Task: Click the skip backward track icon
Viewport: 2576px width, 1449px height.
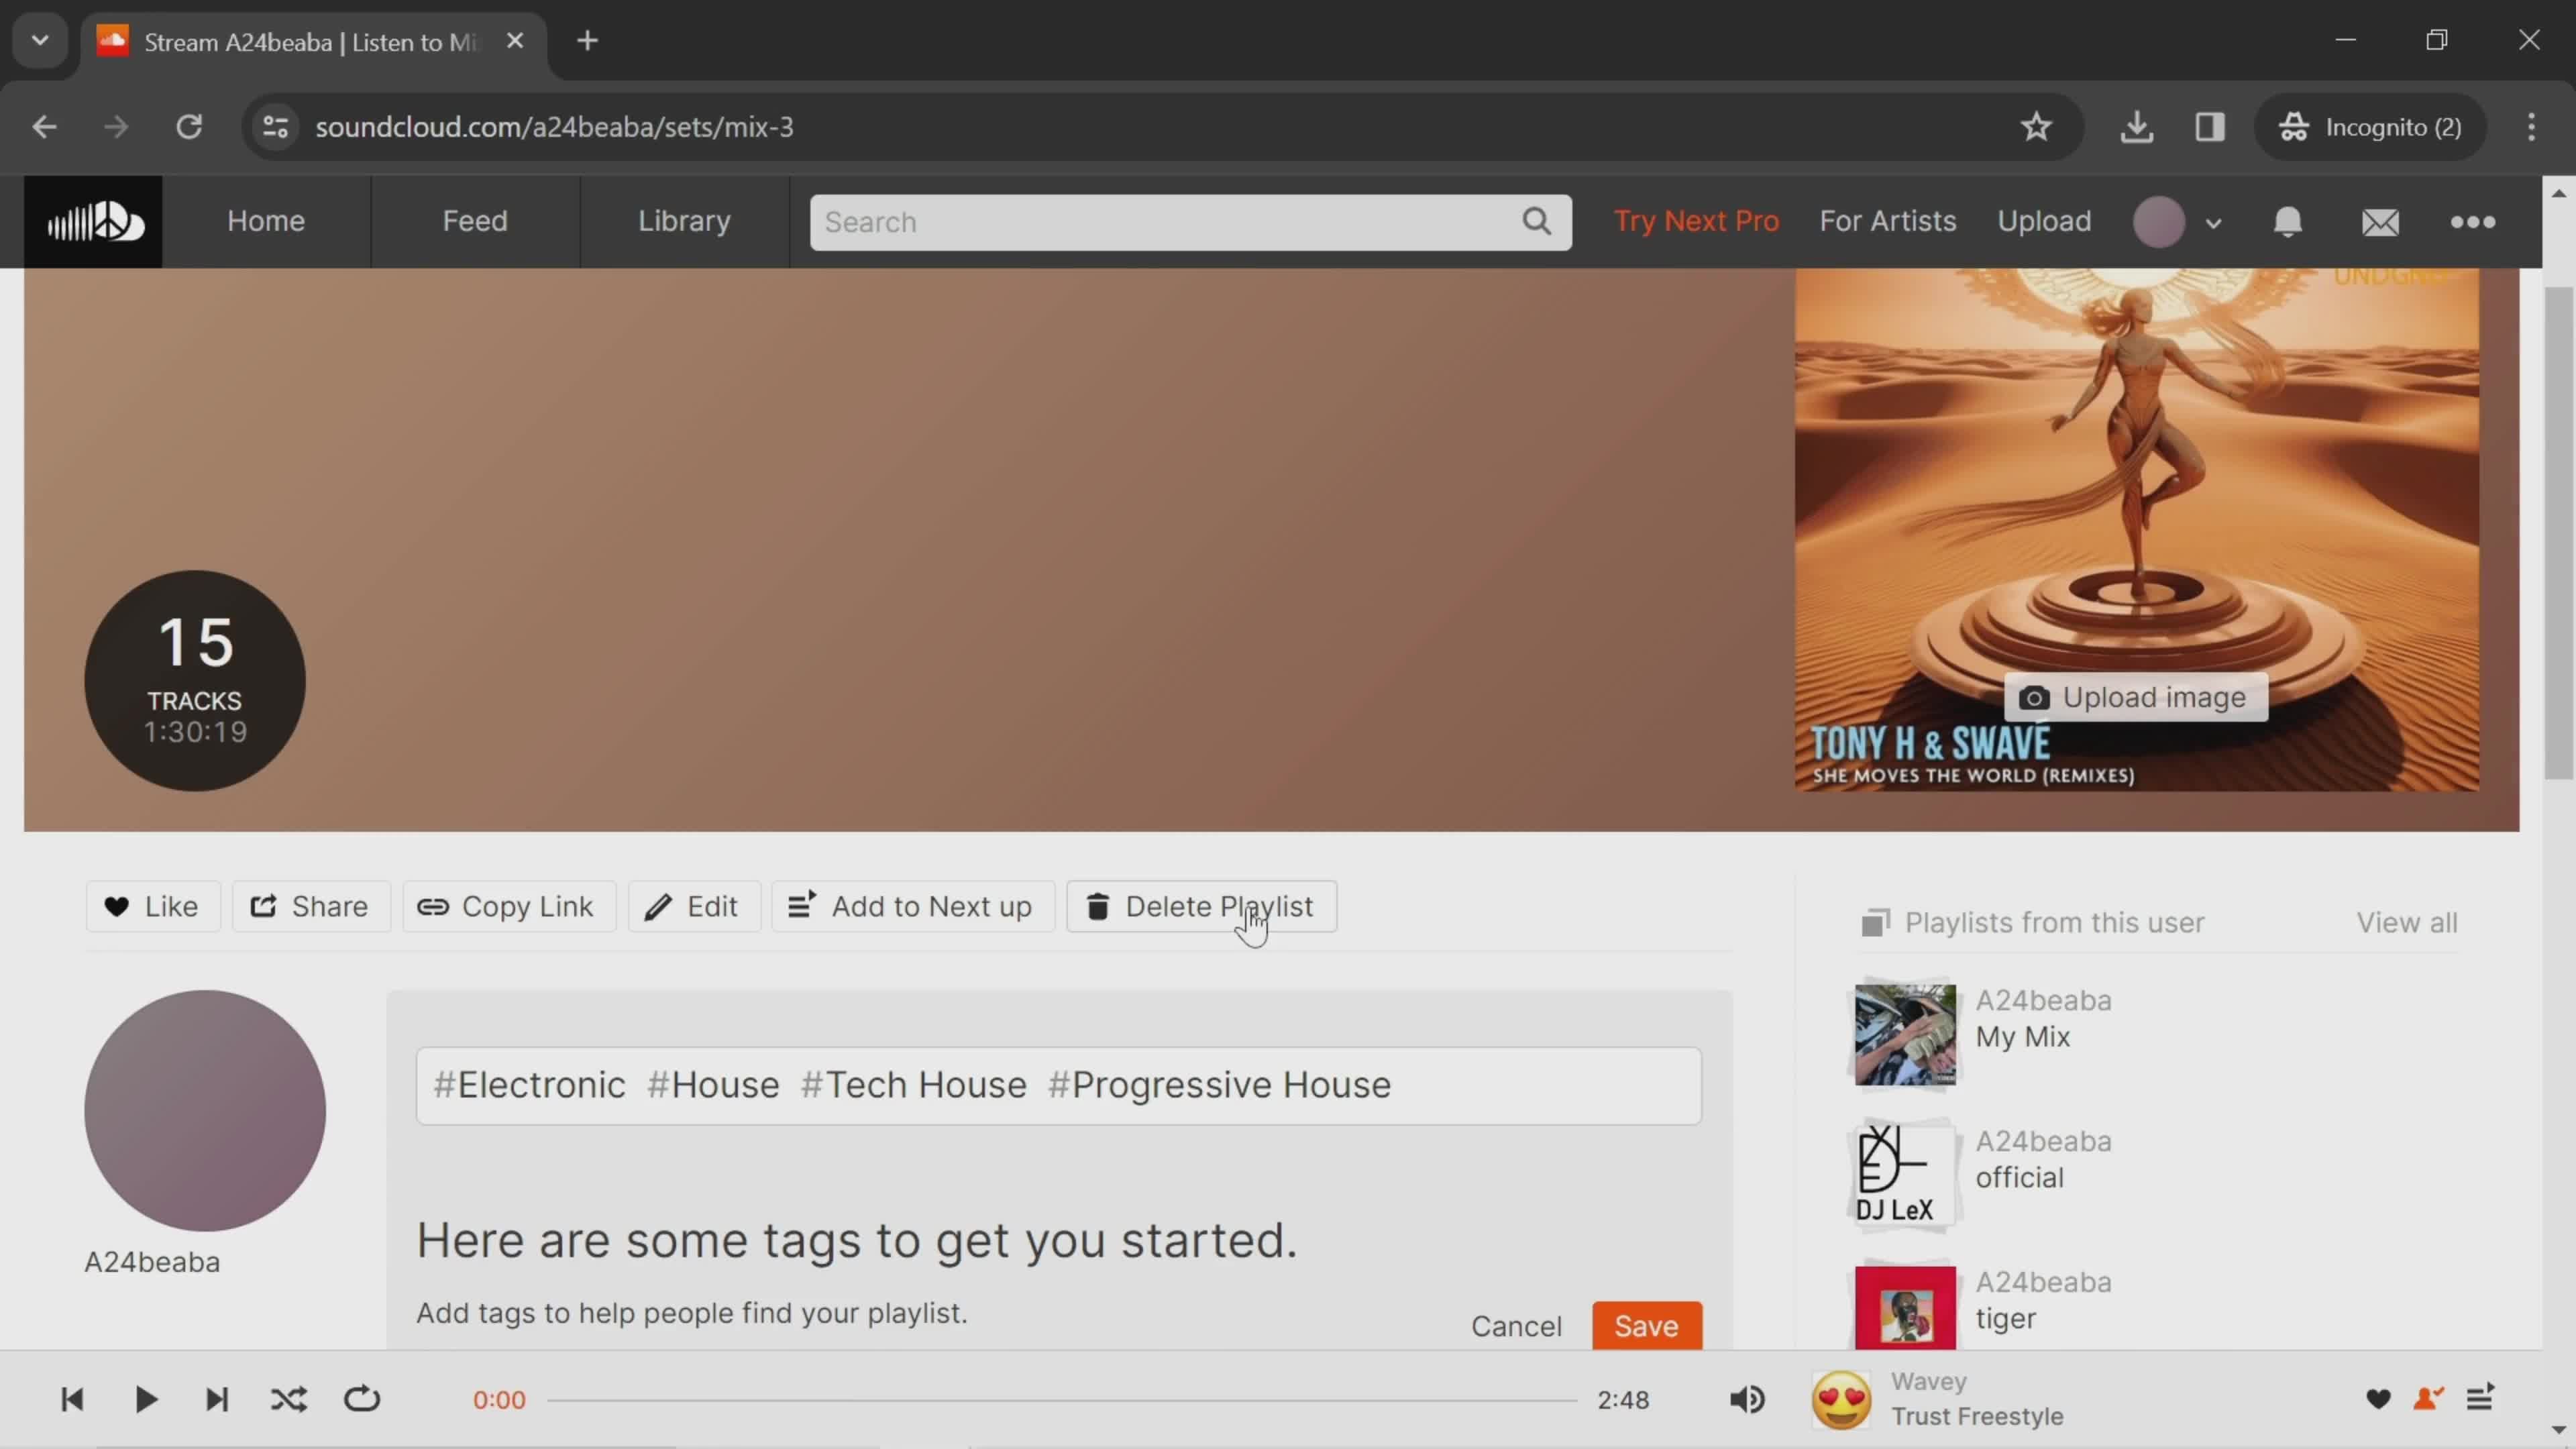Action: (72, 1399)
